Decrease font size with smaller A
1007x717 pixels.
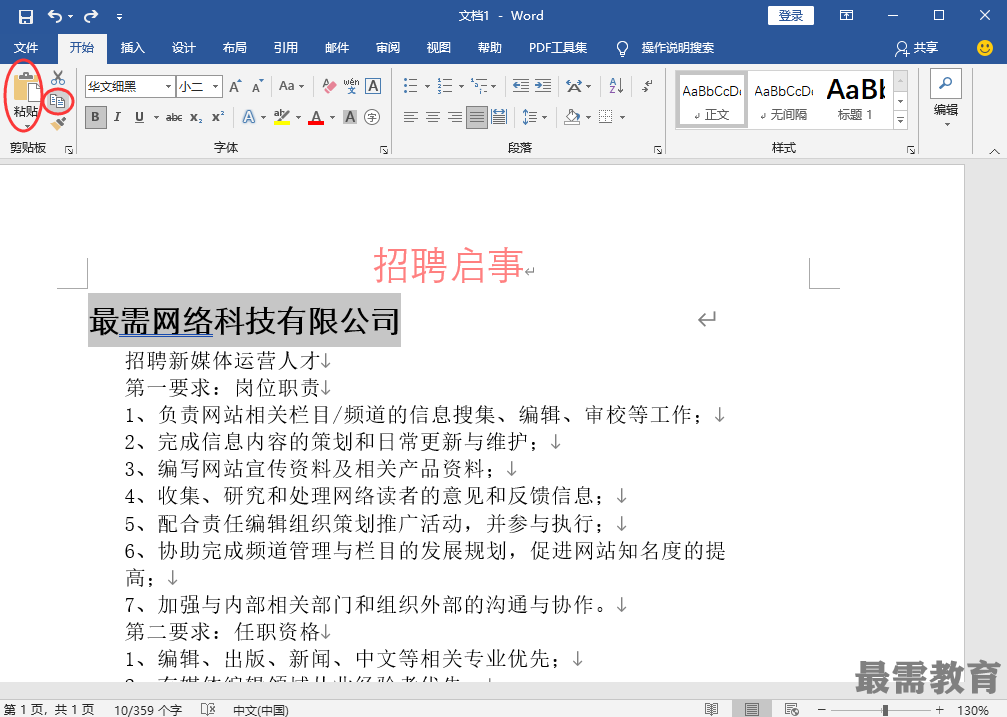[x=257, y=86]
